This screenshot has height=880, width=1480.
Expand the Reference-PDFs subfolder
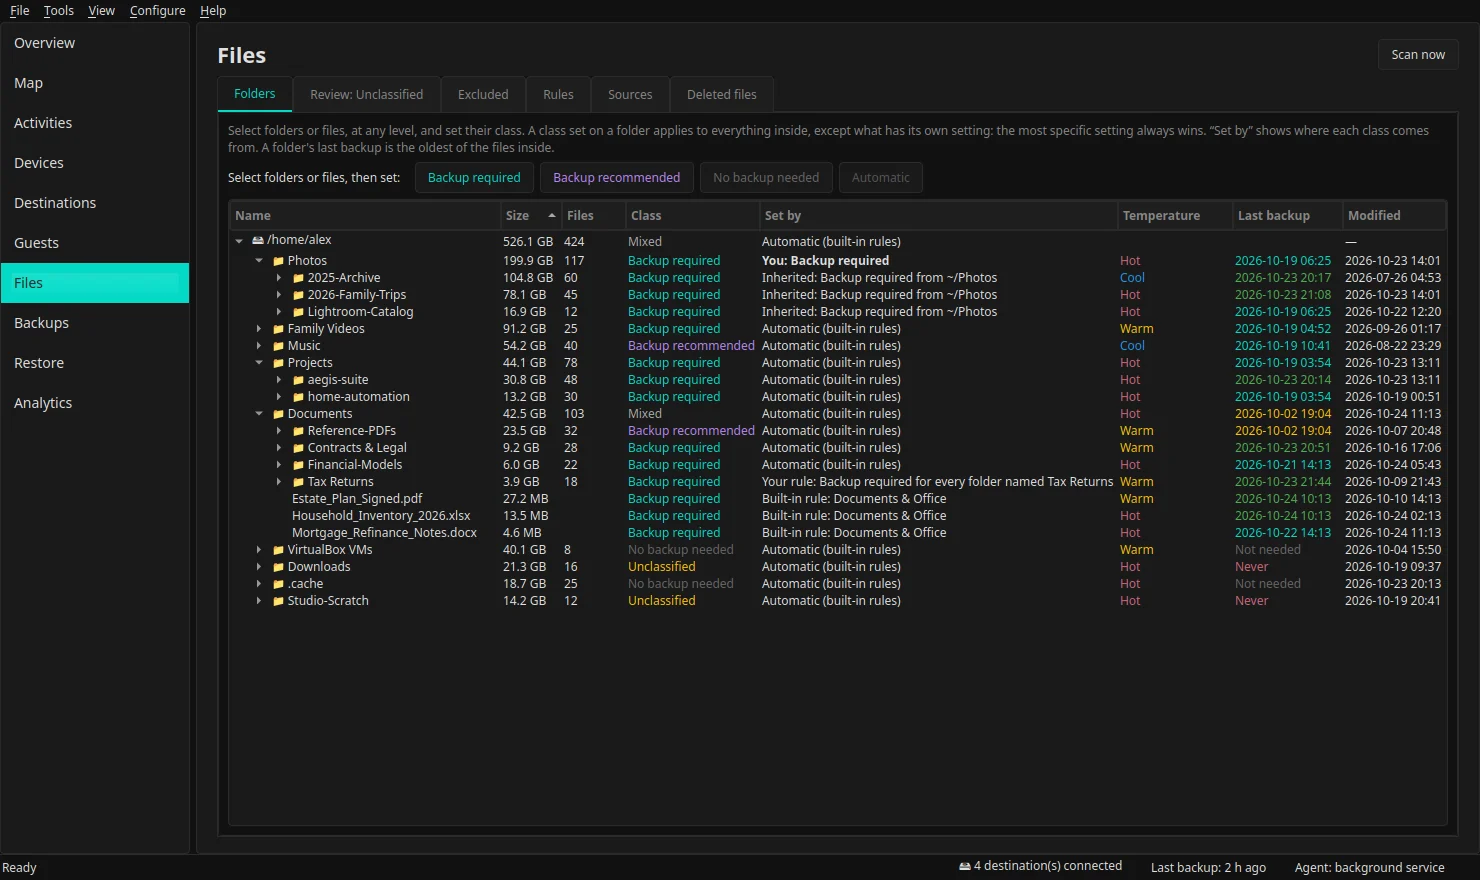[x=279, y=431]
